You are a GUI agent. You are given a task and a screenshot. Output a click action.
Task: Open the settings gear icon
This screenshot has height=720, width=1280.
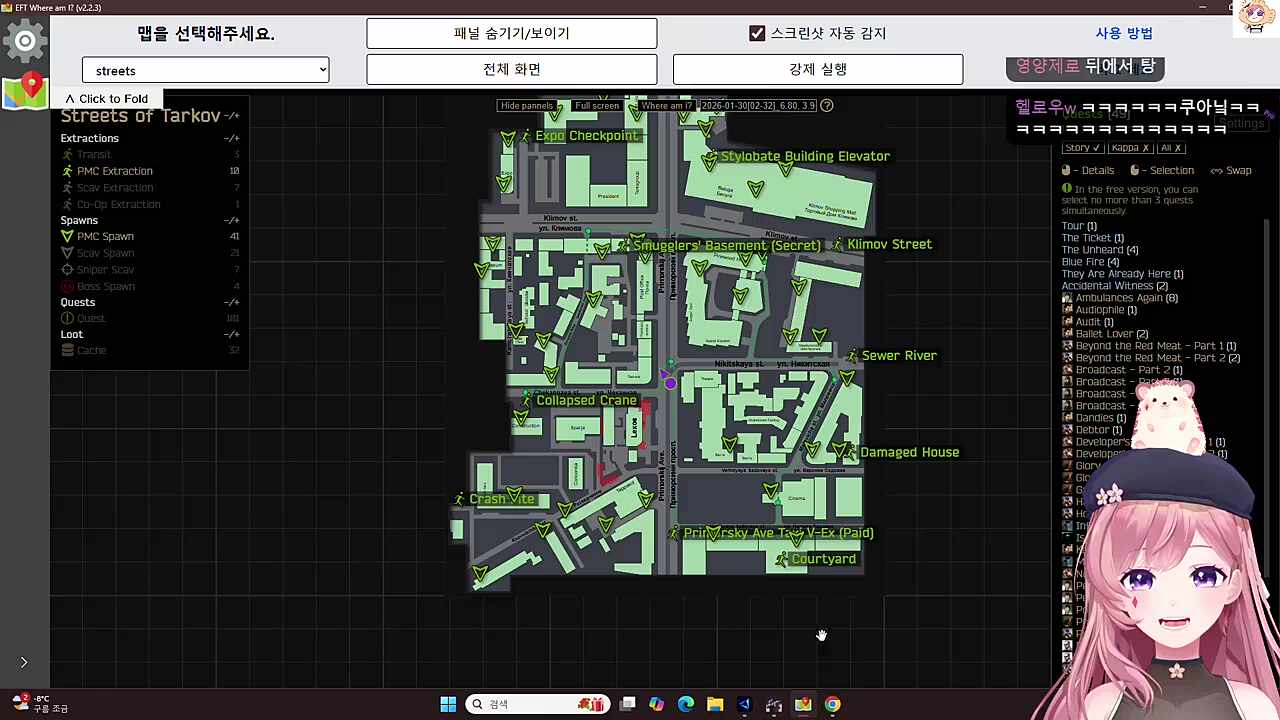click(25, 41)
